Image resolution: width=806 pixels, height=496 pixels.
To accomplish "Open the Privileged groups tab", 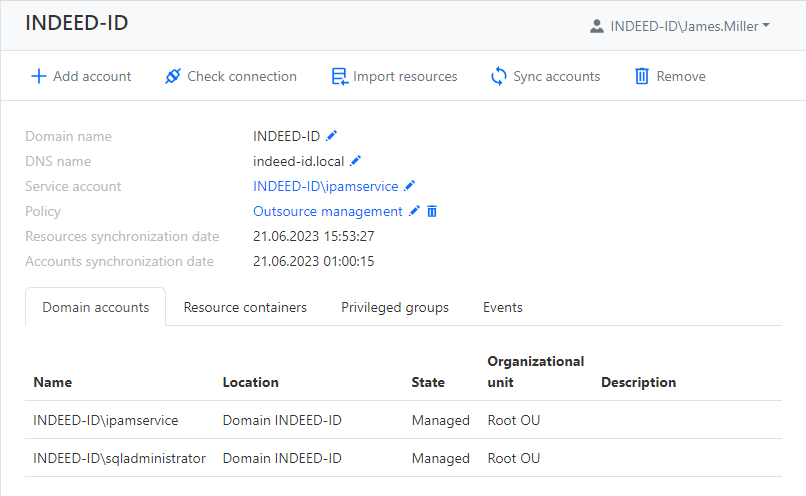I will click(394, 307).
